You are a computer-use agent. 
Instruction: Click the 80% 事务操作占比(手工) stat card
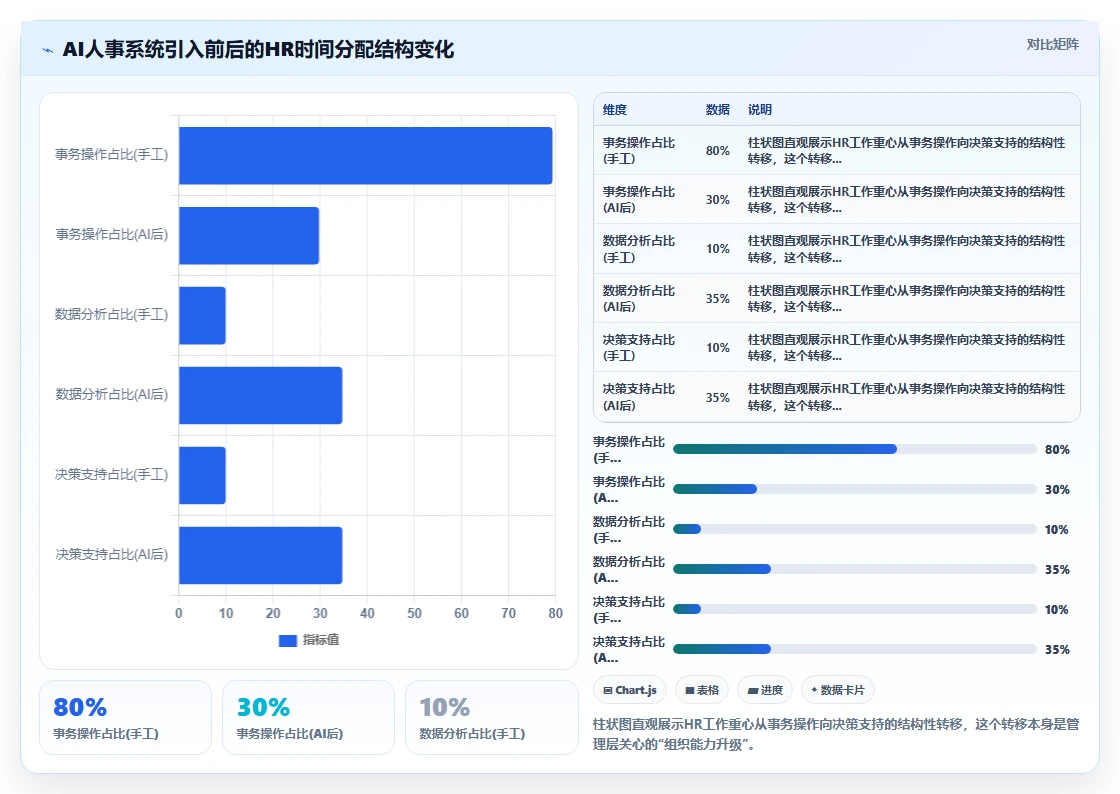click(126, 718)
